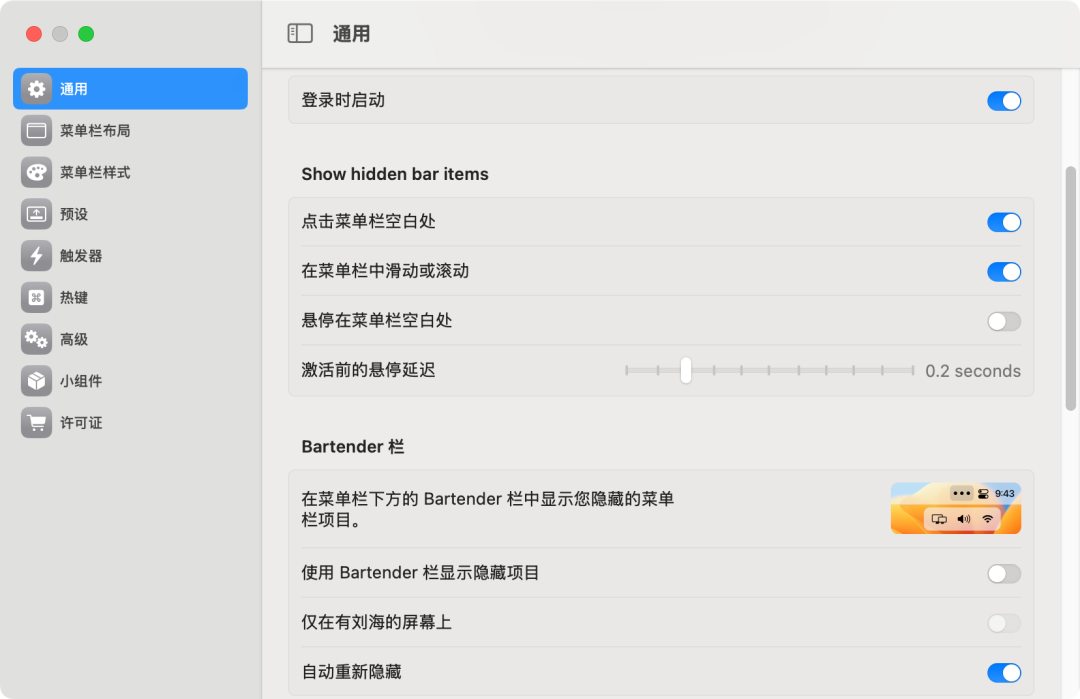
Task: Toggle 在菜单栏中滑动或滚动 off
Action: [1004, 272]
